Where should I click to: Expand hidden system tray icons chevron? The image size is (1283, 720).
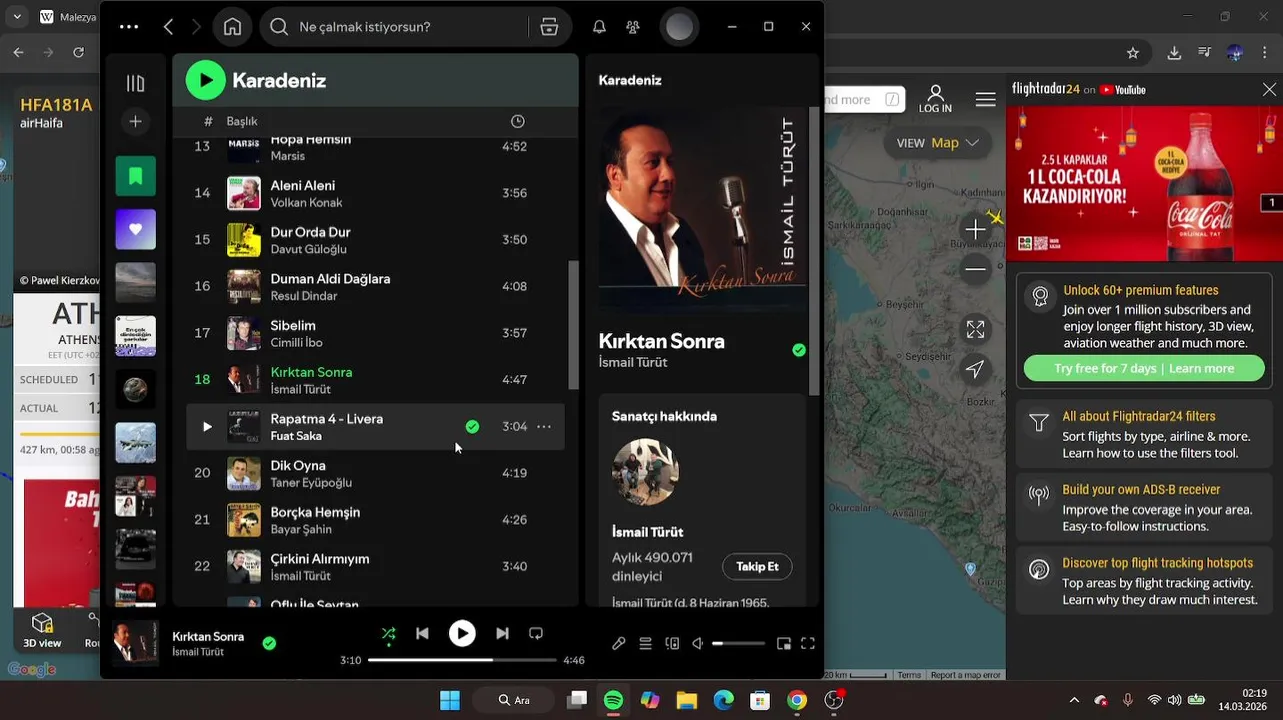(x=1074, y=700)
